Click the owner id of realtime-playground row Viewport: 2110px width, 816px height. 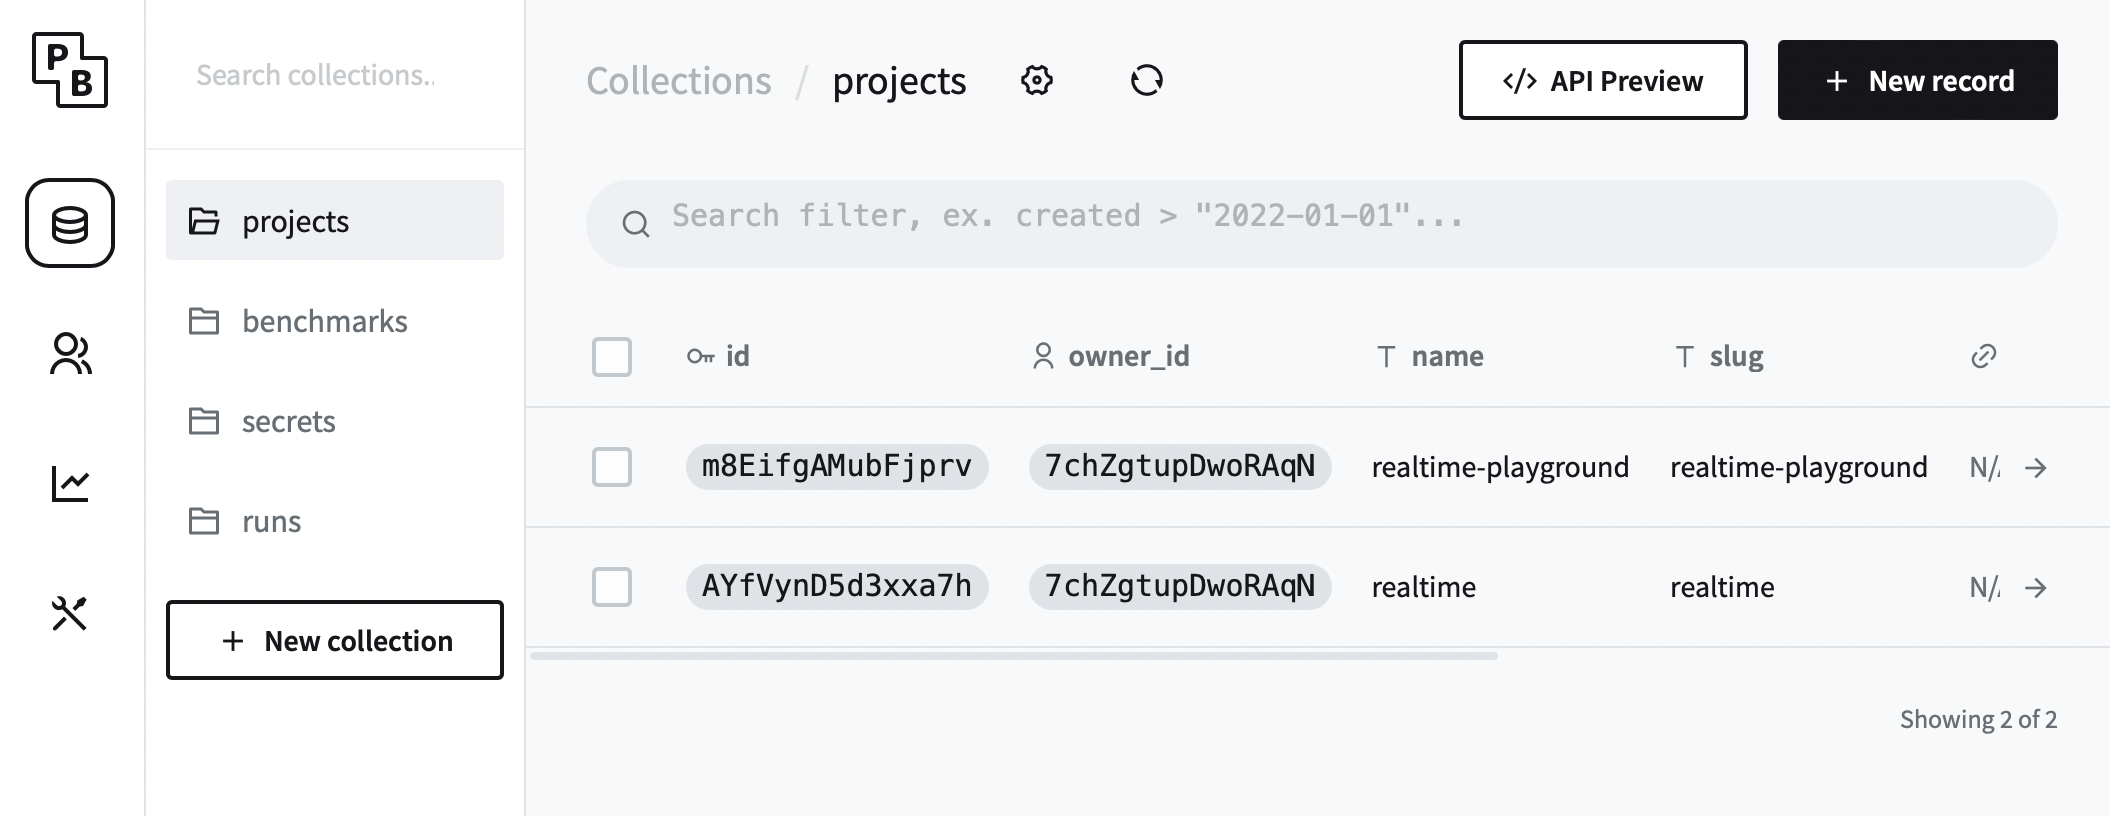[x=1180, y=466]
